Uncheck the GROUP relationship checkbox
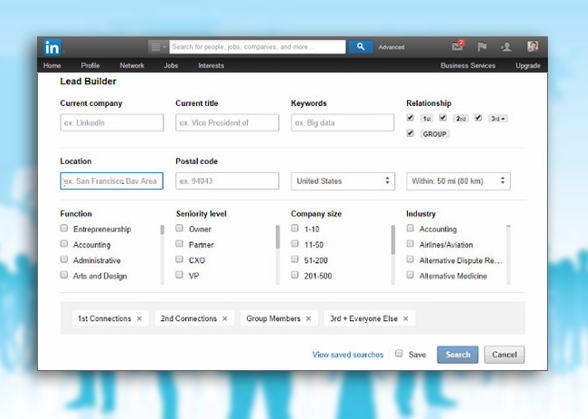The width and height of the screenshot is (588, 419). [x=410, y=133]
